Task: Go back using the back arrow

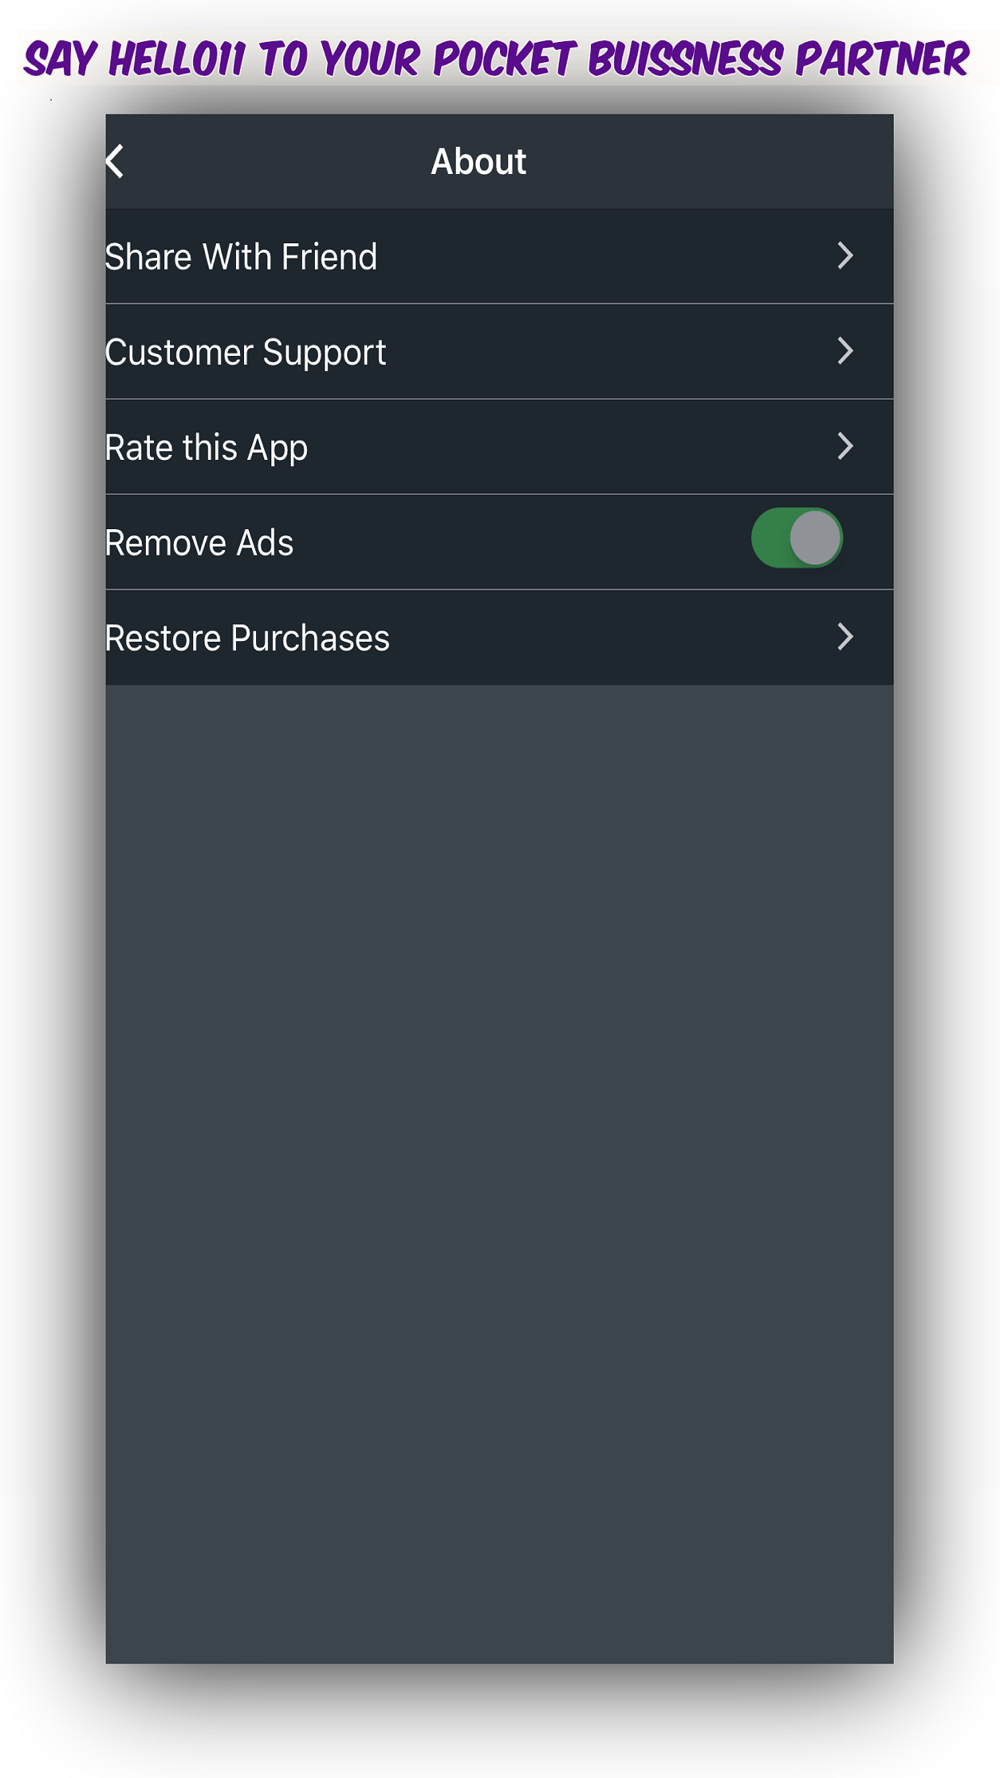Action: pos(115,161)
